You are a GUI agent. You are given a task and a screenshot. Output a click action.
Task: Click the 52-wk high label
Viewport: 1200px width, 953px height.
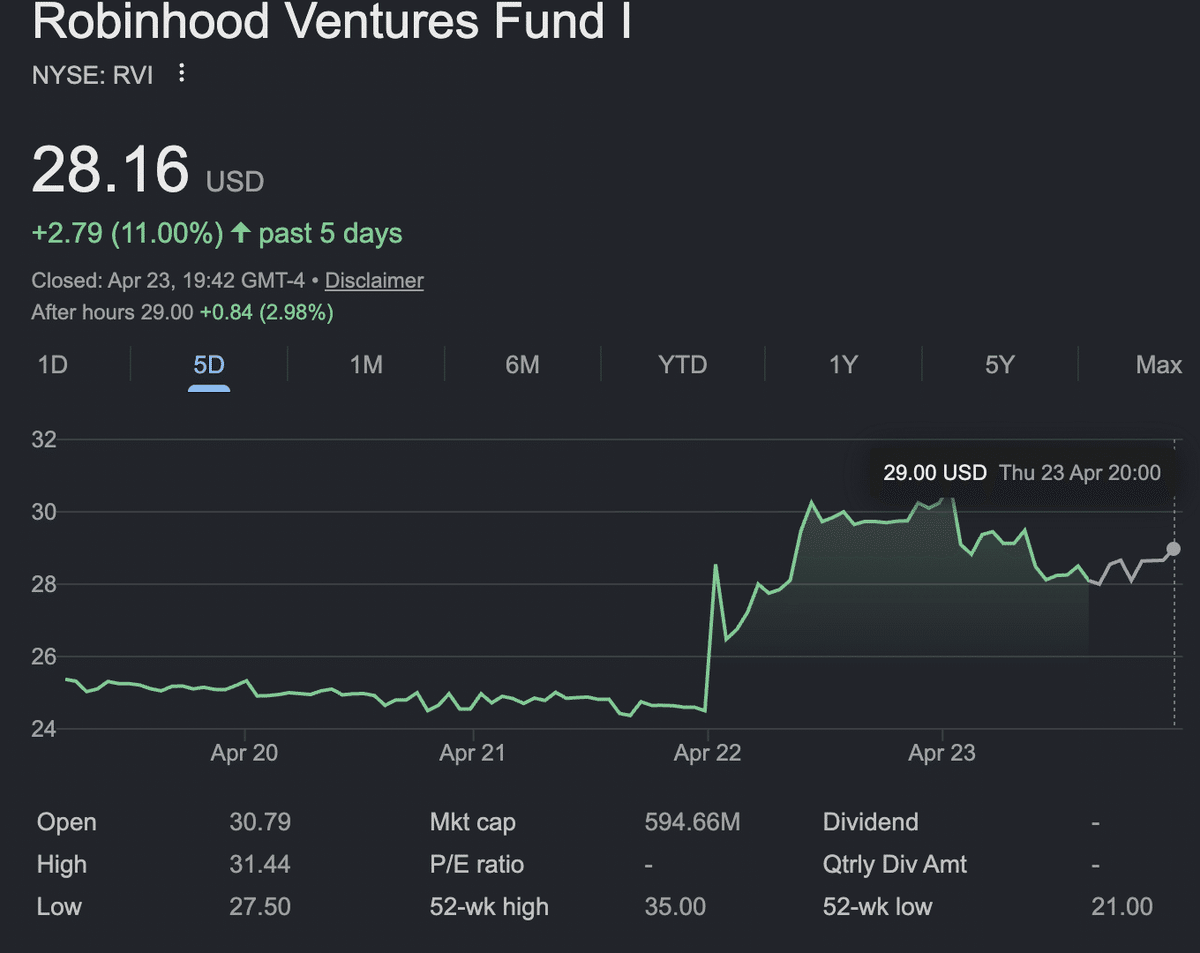[x=489, y=907]
